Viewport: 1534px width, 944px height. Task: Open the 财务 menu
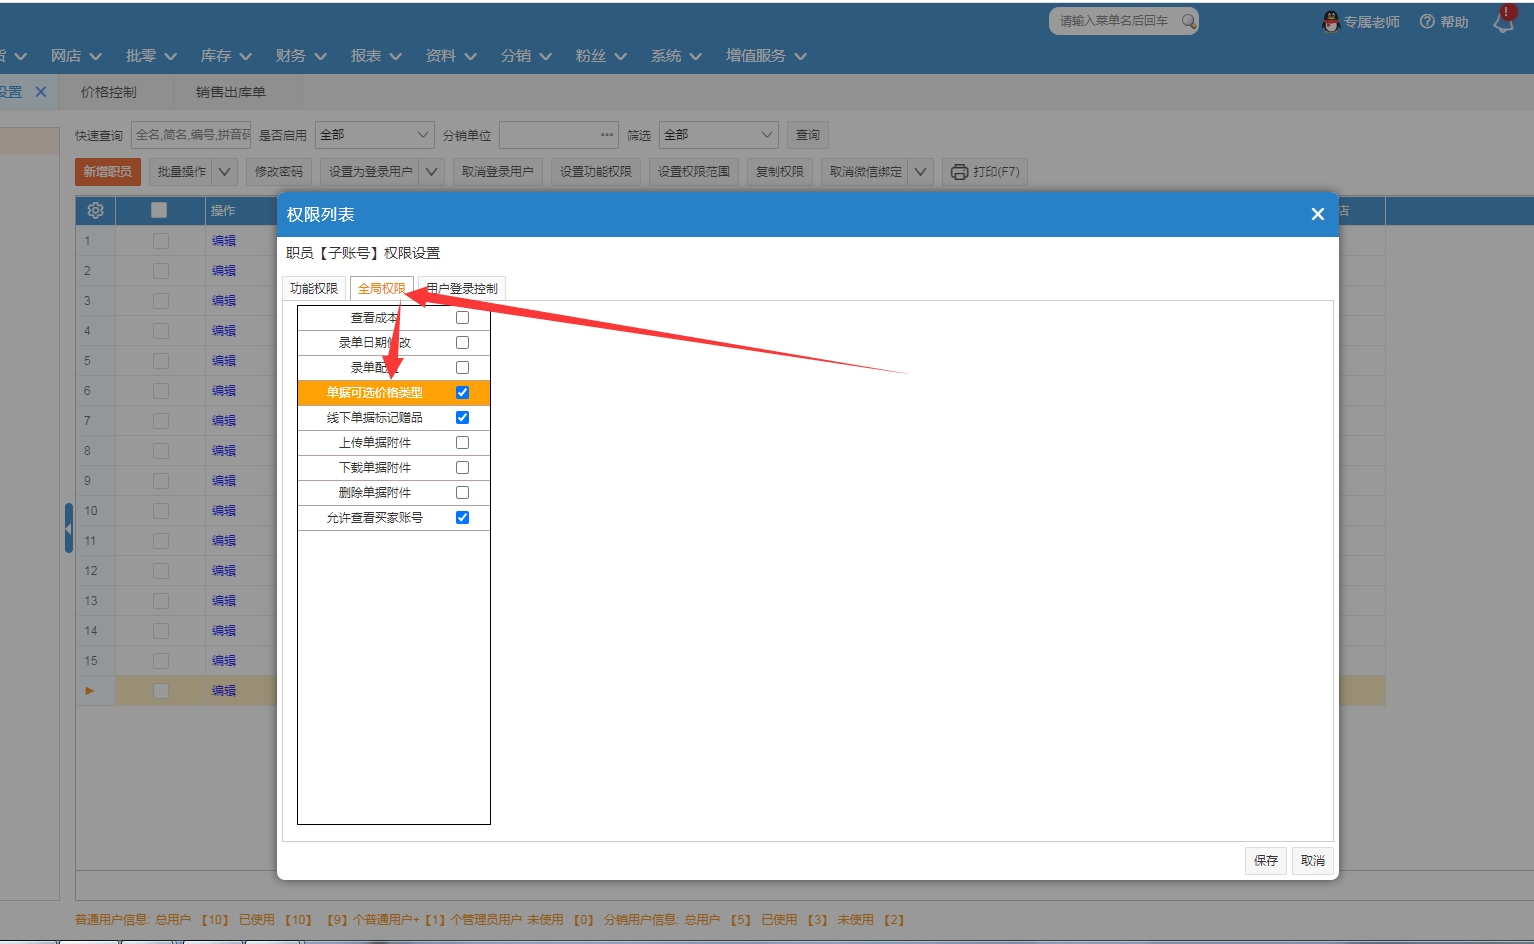(x=301, y=56)
